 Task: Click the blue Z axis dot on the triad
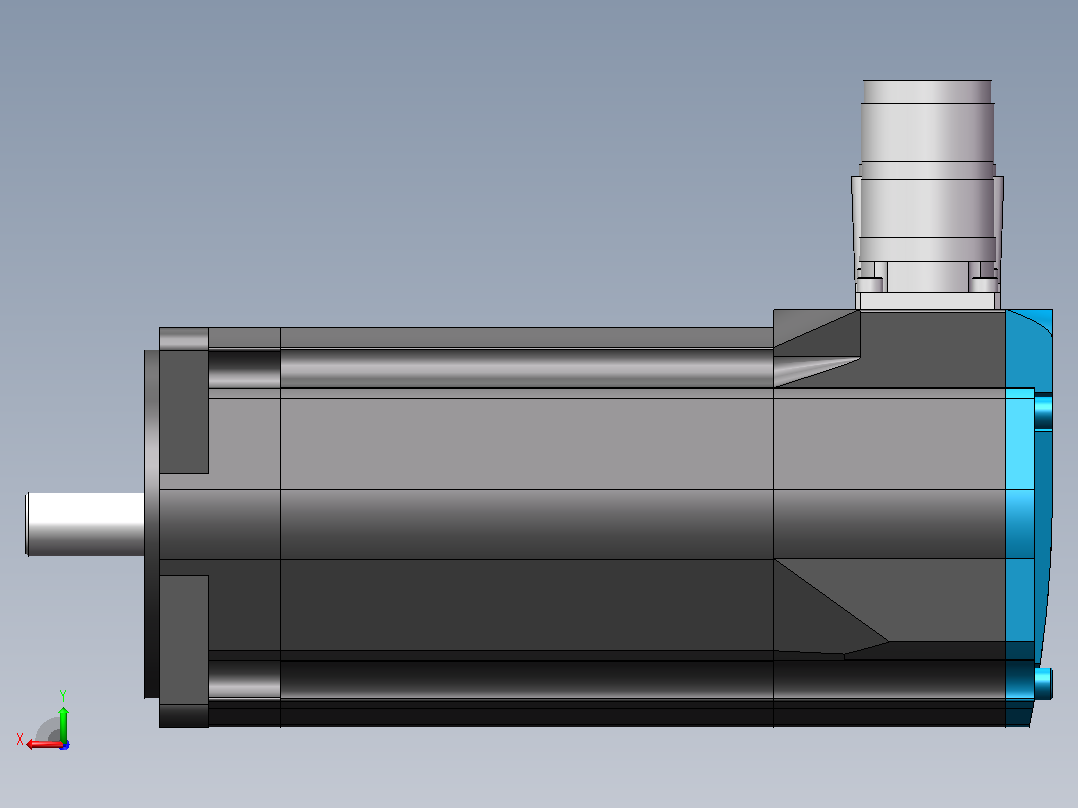65,745
